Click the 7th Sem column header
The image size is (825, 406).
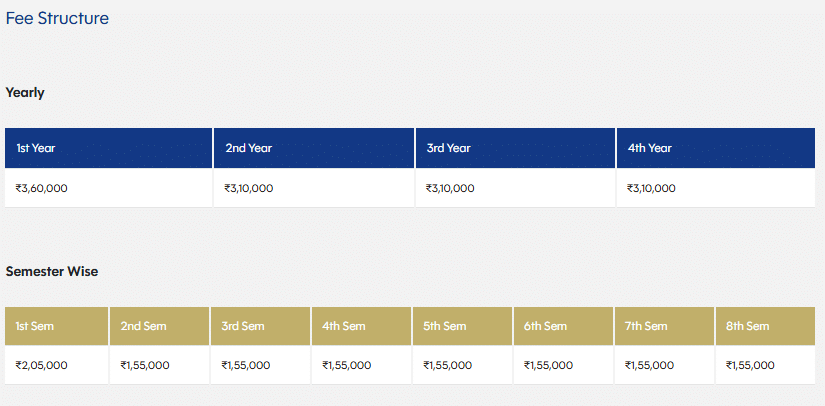(x=648, y=326)
